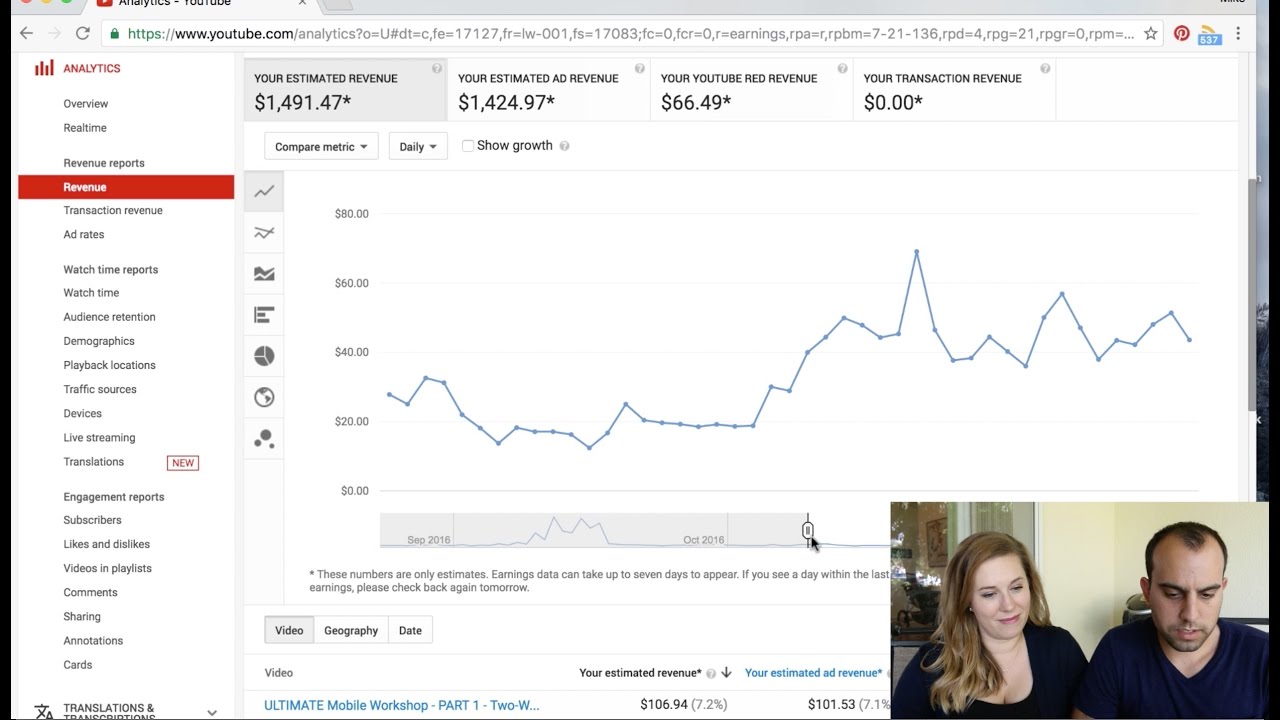Open Devices report
1280x720 pixels.
point(83,413)
